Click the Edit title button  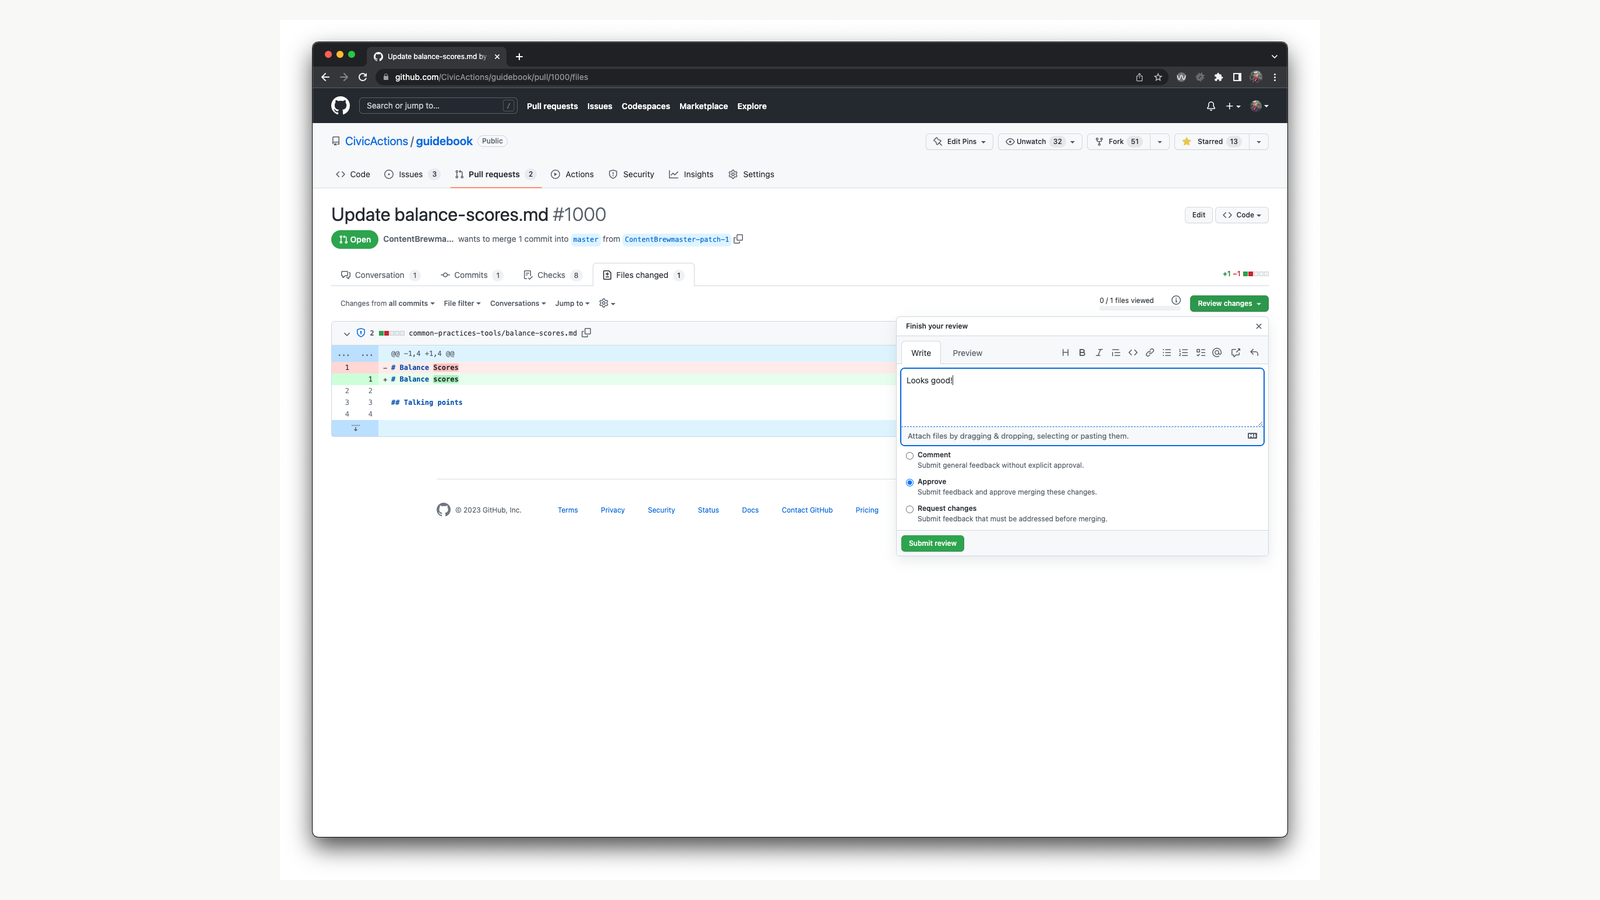(x=1198, y=215)
